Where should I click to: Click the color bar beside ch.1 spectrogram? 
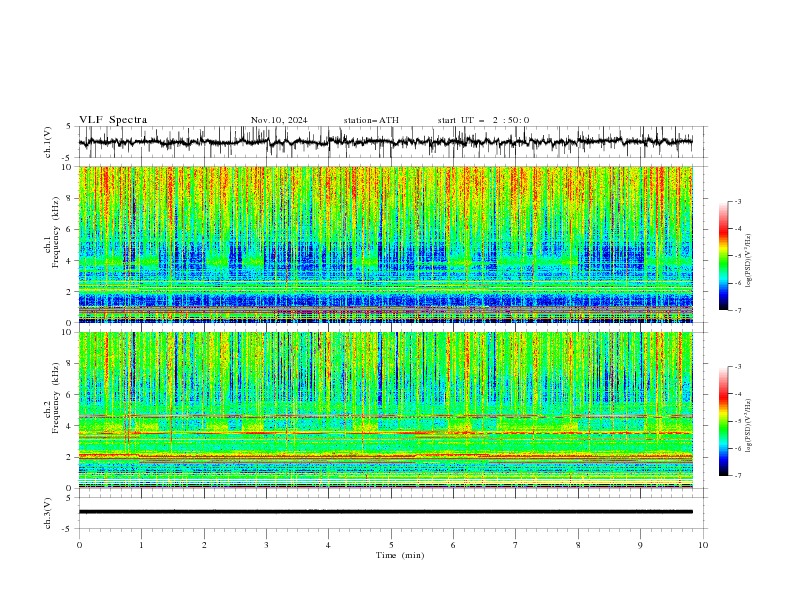[x=724, y=256]
